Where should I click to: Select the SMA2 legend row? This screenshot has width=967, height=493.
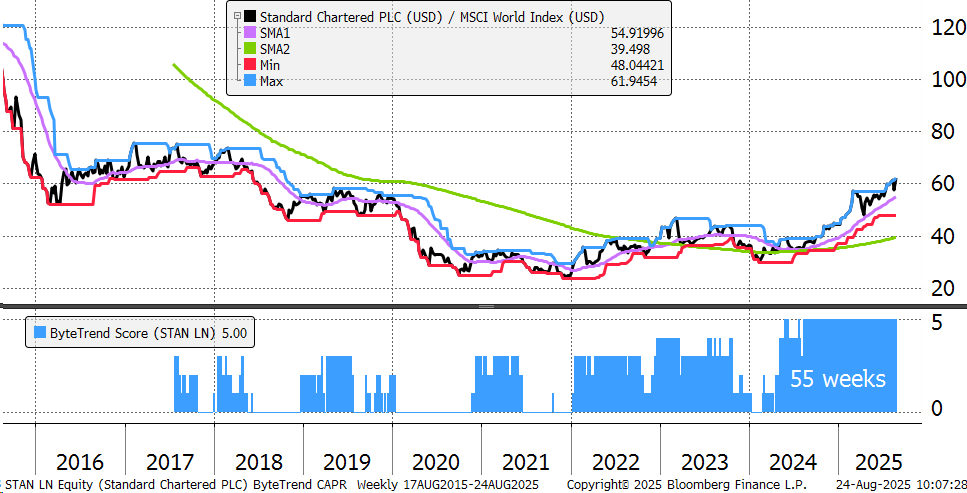454,49
